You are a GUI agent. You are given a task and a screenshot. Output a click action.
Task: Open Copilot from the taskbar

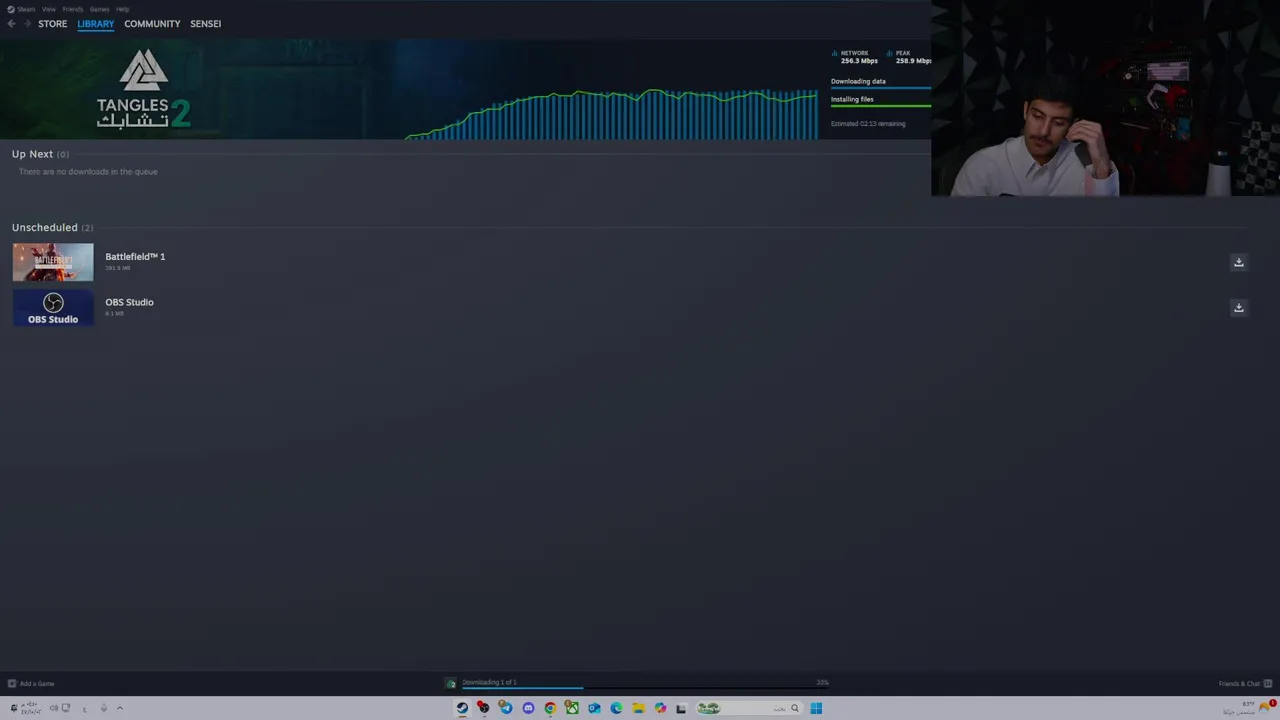point(660,708)
